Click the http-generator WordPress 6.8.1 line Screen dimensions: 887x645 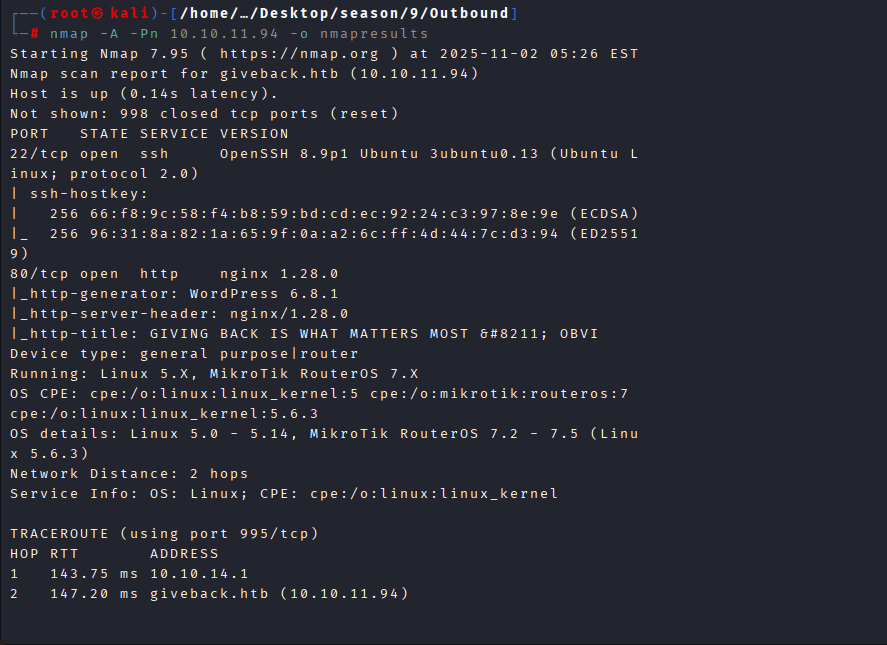(x=174, y=293)
